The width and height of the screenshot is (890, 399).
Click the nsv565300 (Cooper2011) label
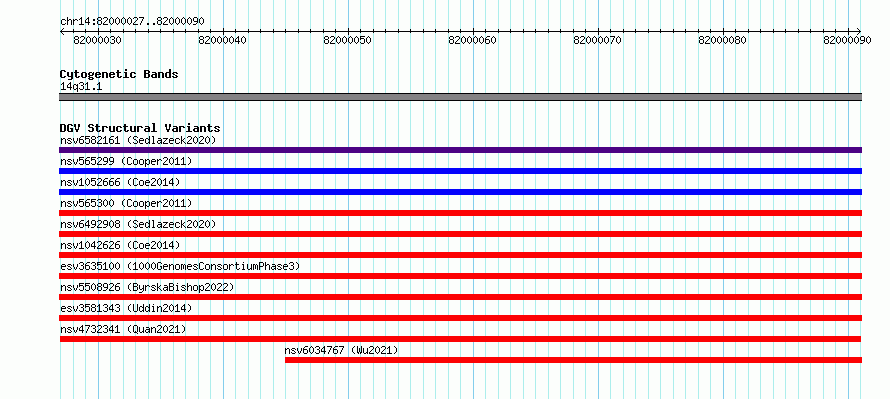click(x=126, y=203)
